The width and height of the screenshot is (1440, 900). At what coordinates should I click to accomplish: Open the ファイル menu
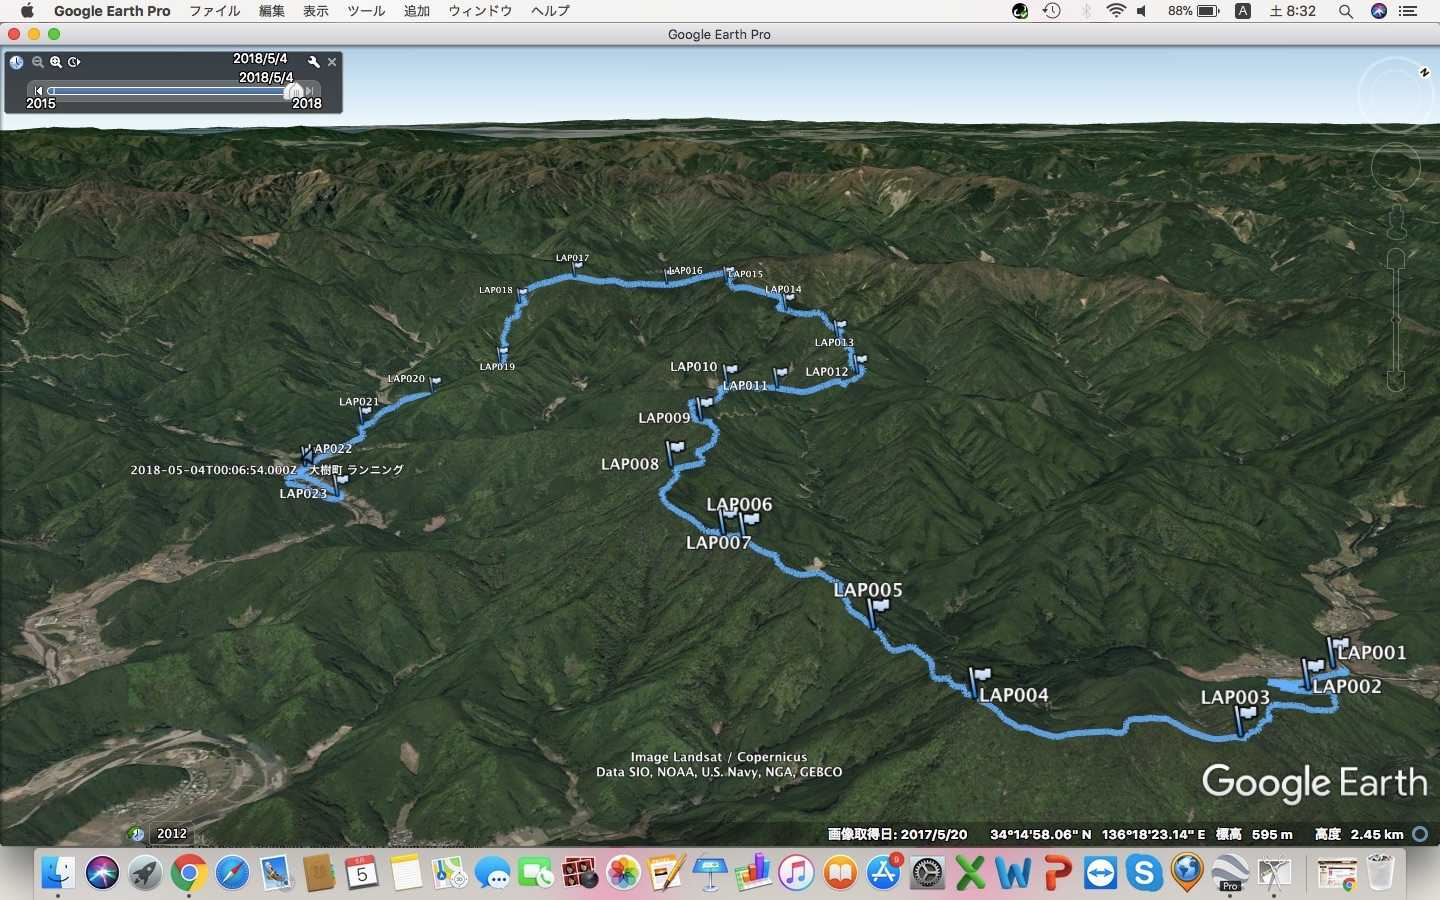(x=214, y=11)
